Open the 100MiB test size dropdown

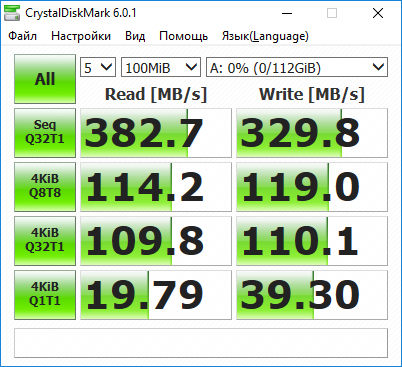click(161, 67)
